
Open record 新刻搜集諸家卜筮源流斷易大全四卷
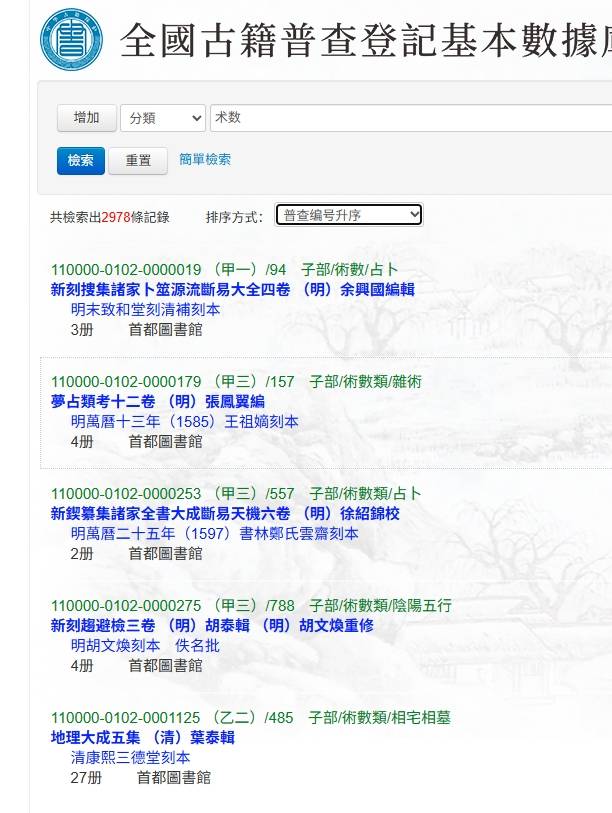click(x=232, y=290)
